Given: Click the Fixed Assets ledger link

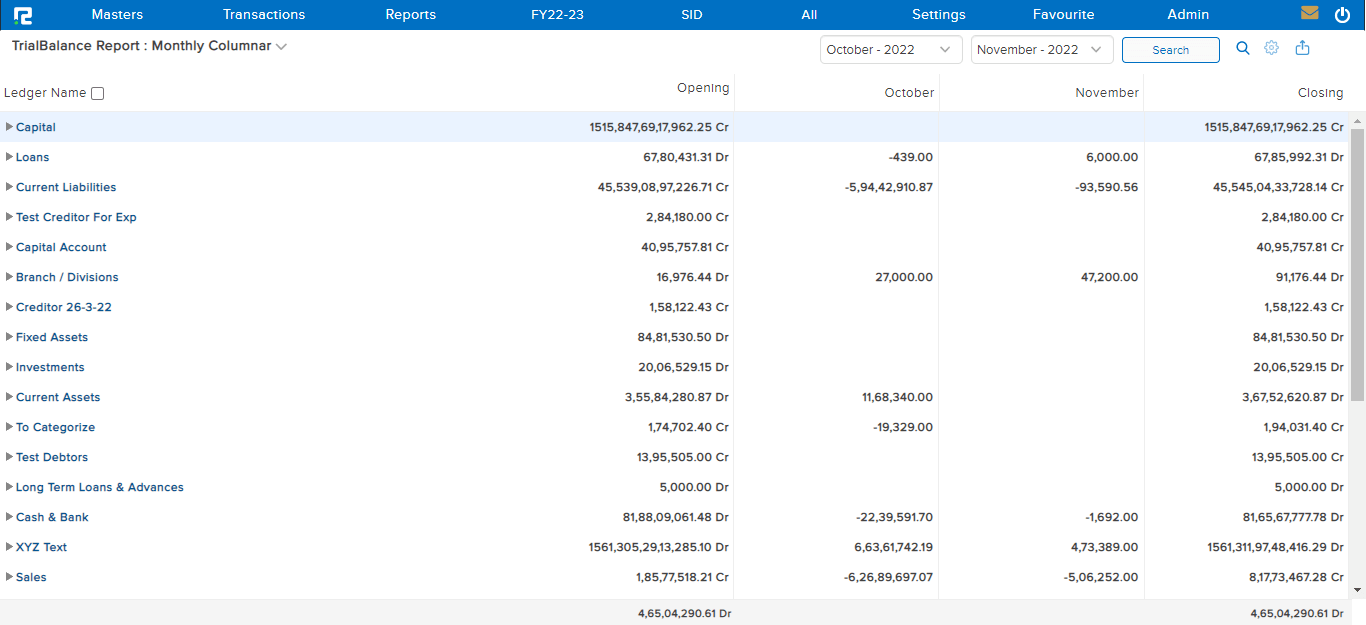Looking at the screenshot, I should (x=52, y=337).
